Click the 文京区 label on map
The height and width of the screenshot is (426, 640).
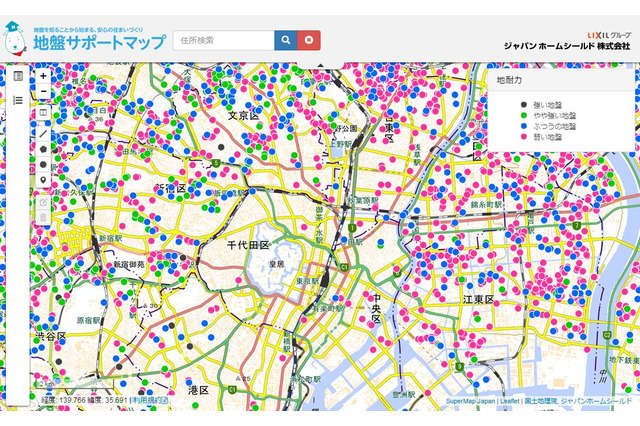click(x=244, y=115)
